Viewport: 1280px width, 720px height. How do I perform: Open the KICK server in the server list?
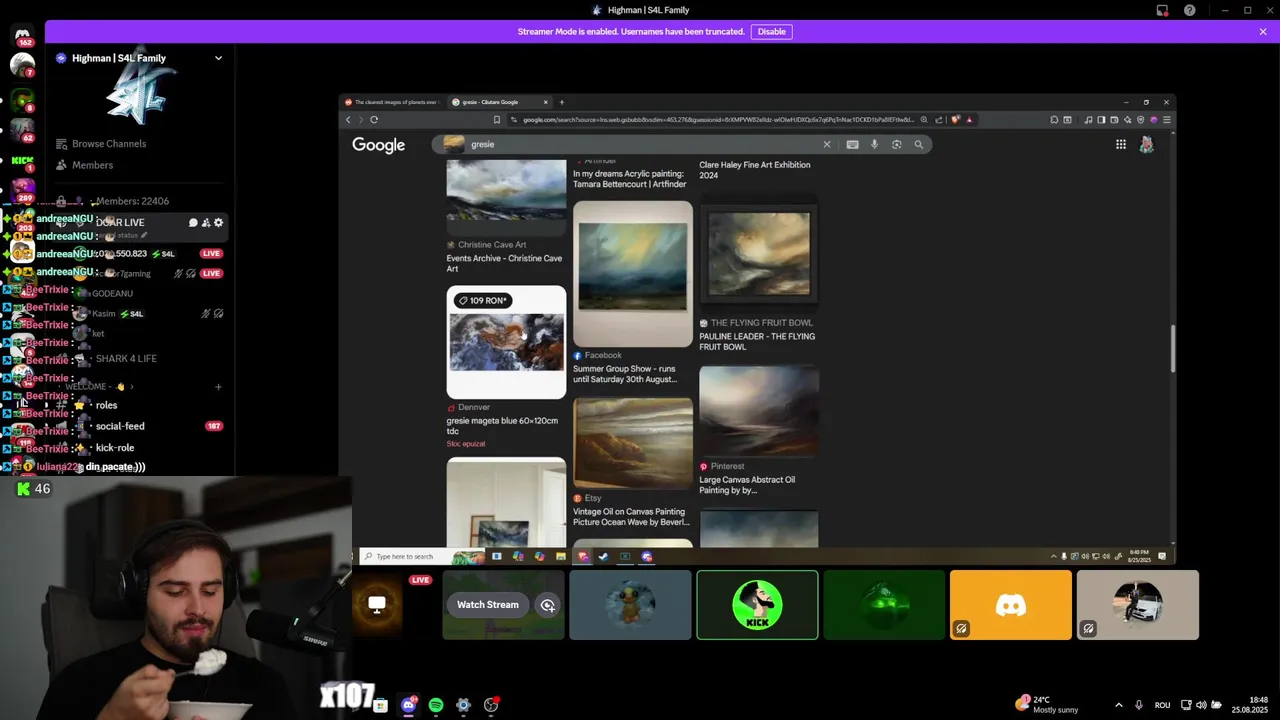pyautogui.click(x=22, y=160)
